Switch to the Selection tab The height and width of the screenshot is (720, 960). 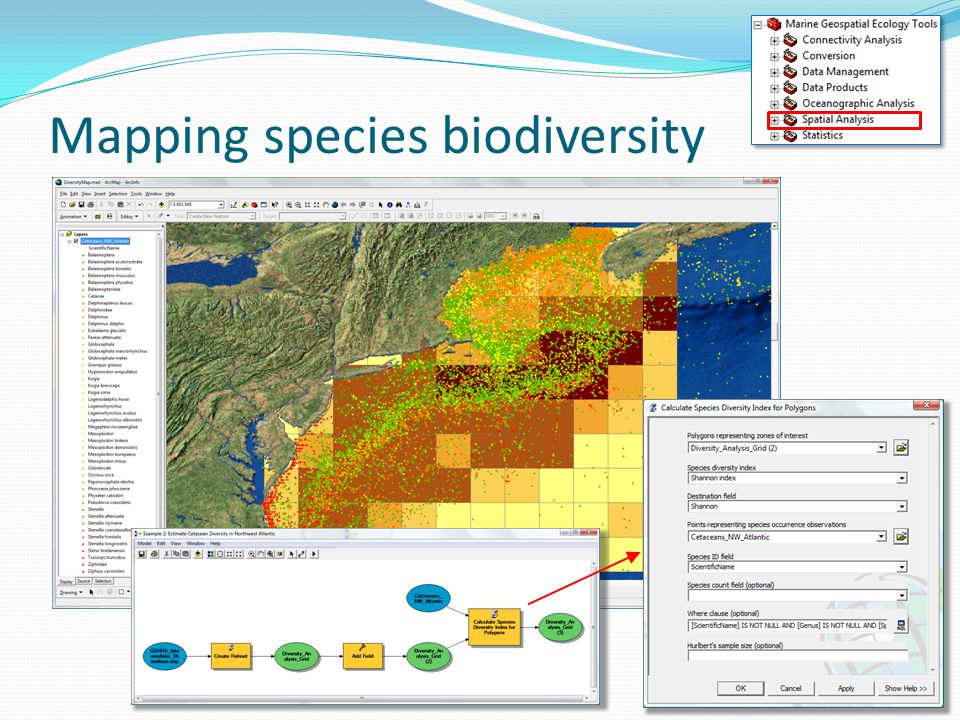[103, 581]
